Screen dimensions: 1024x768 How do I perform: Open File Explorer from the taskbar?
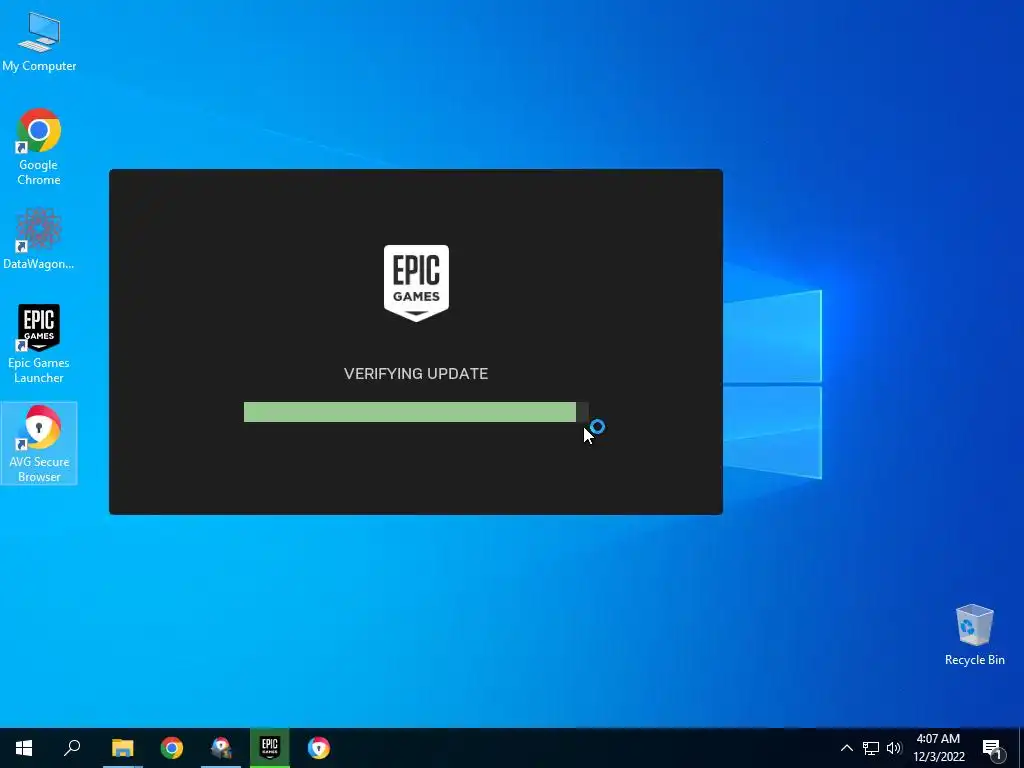pos(122,748)
